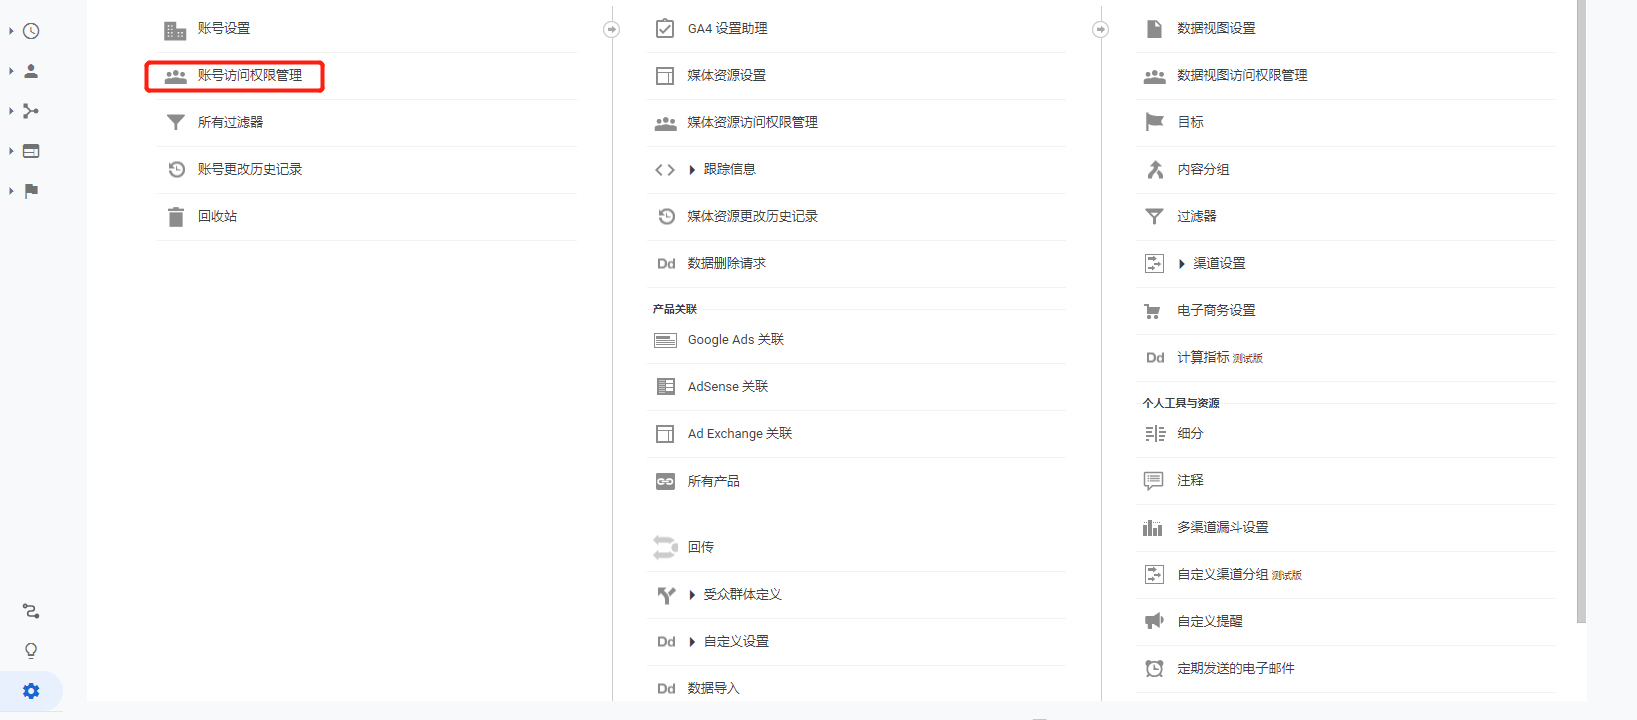Click the link icon beside 所有产品
Viewport: 1637px width, 720px height.
(665, 481)
